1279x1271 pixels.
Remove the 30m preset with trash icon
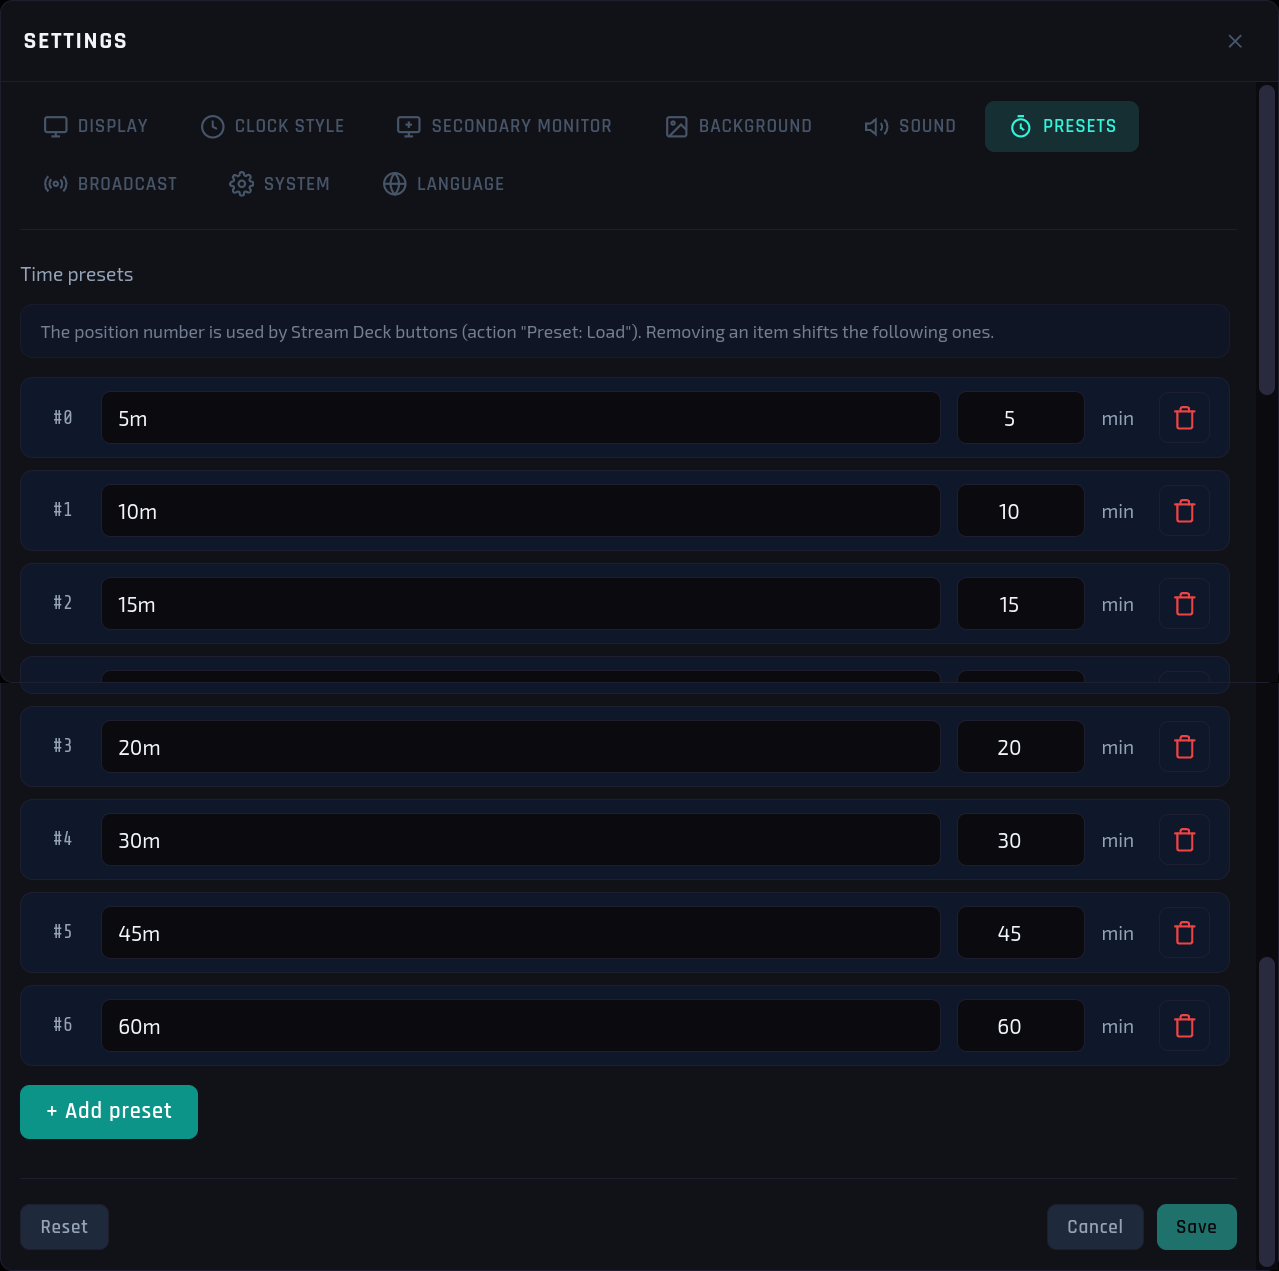coord(1184,840)
